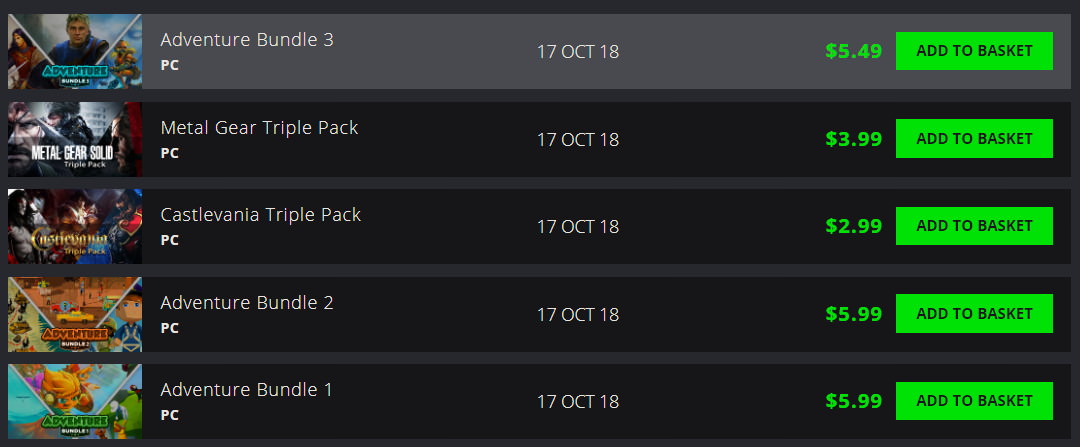Add Adventure Bundle 3 to basket
Screen dimensions: 1080x447
click(974, 51)
